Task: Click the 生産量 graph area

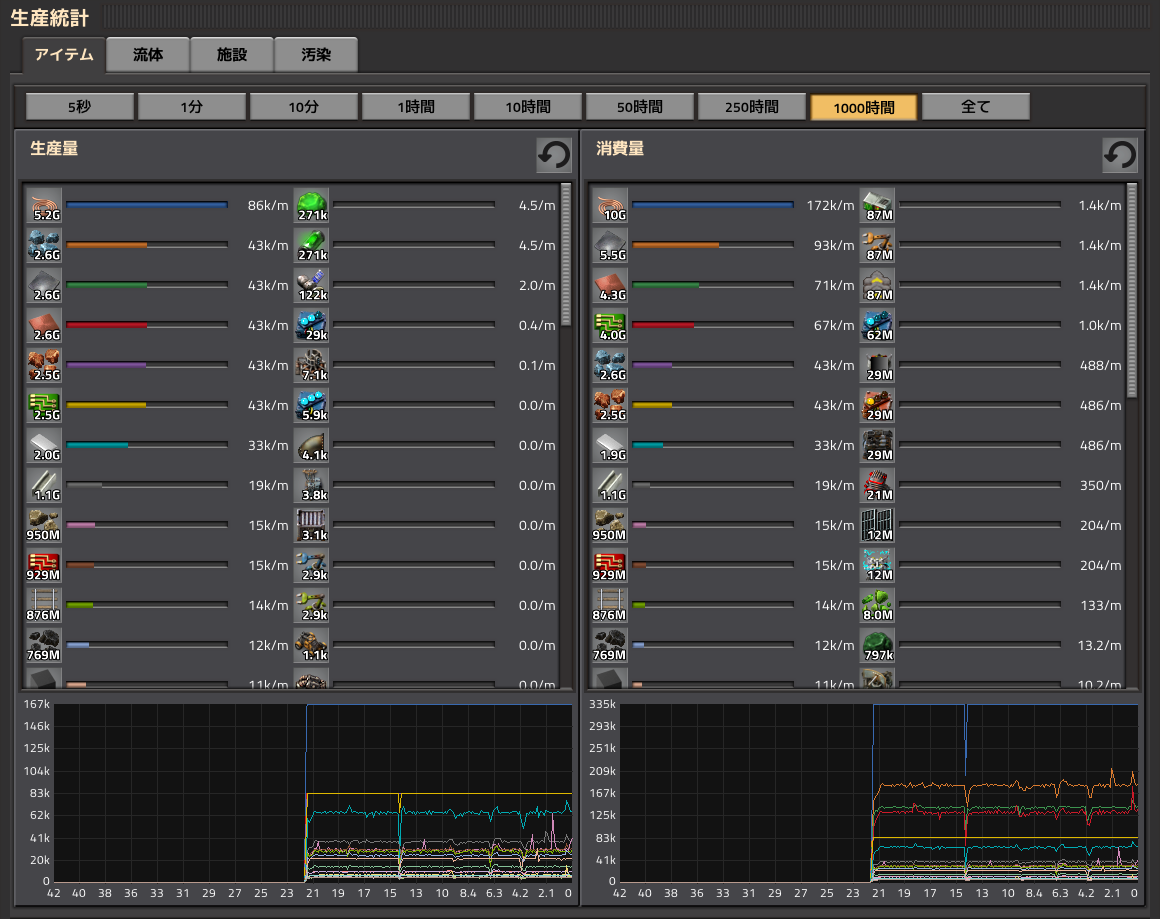Action: point(312,792)
